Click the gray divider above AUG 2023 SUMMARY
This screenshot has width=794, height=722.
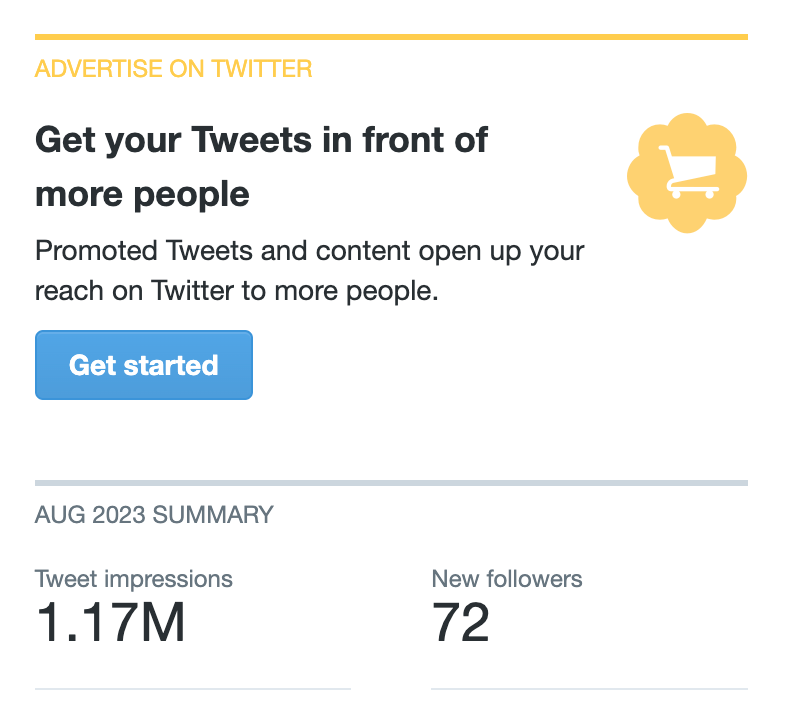(391, 483)
